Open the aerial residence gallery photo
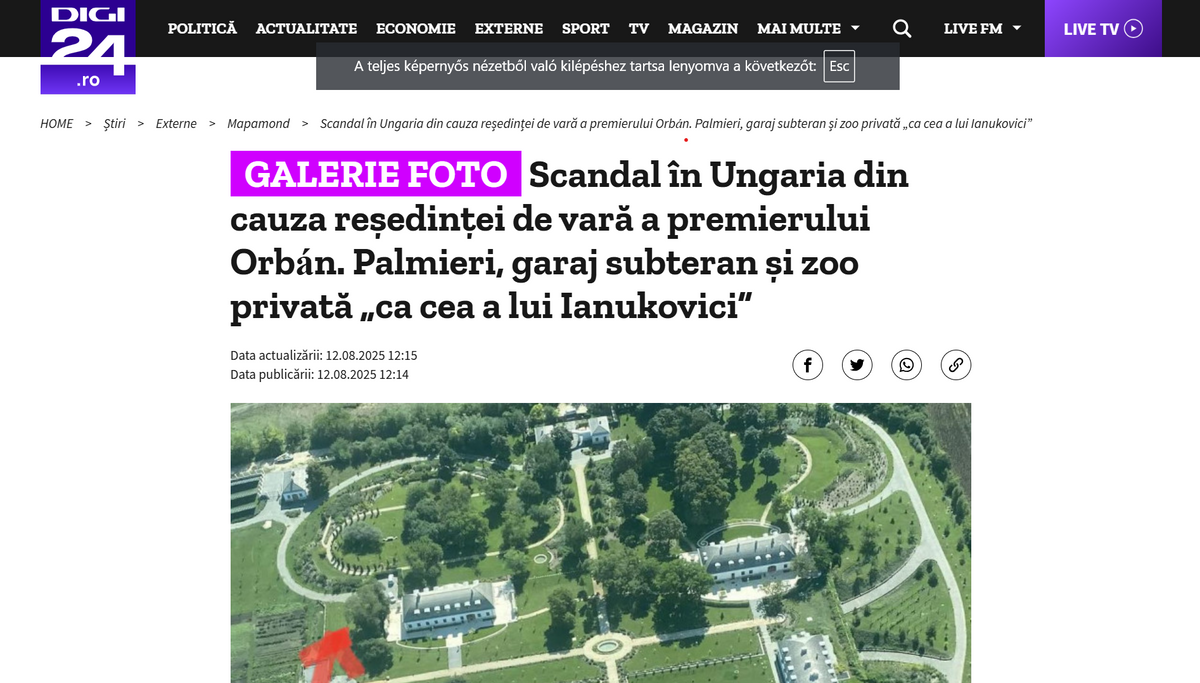1200x683 pixels. (601, 543)
